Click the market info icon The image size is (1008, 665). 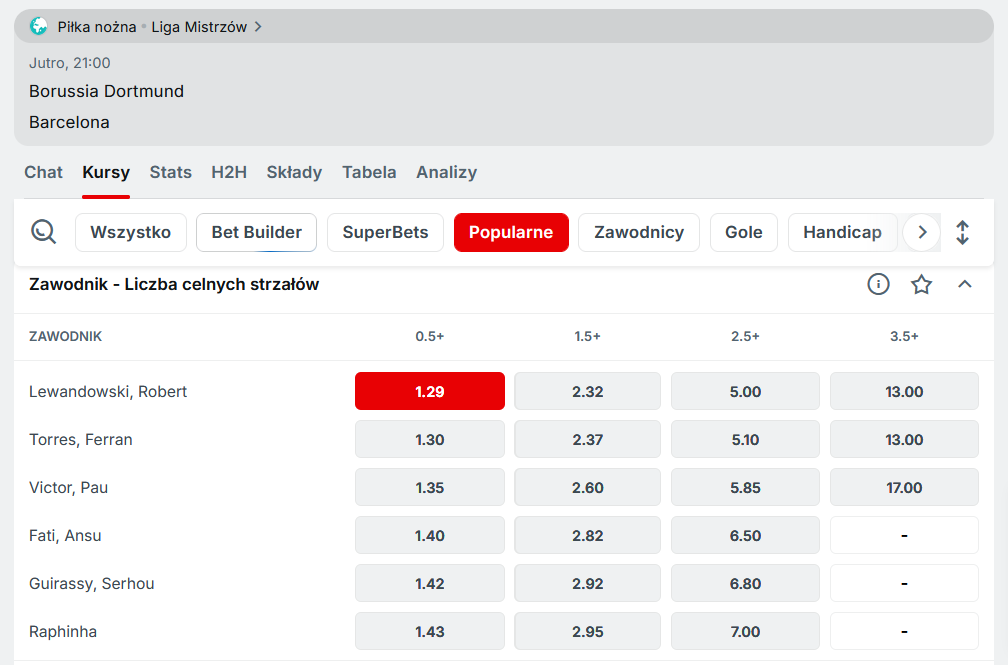pos(878,285)
